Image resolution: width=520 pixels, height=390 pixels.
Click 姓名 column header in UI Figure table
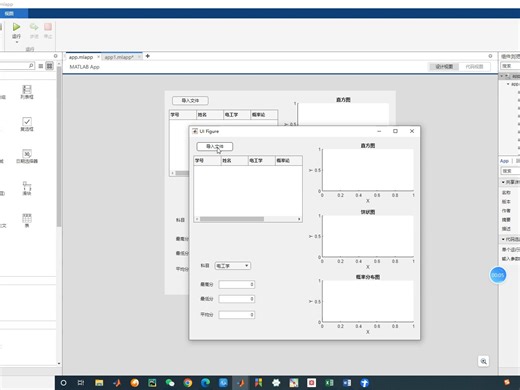pos(235,161)
